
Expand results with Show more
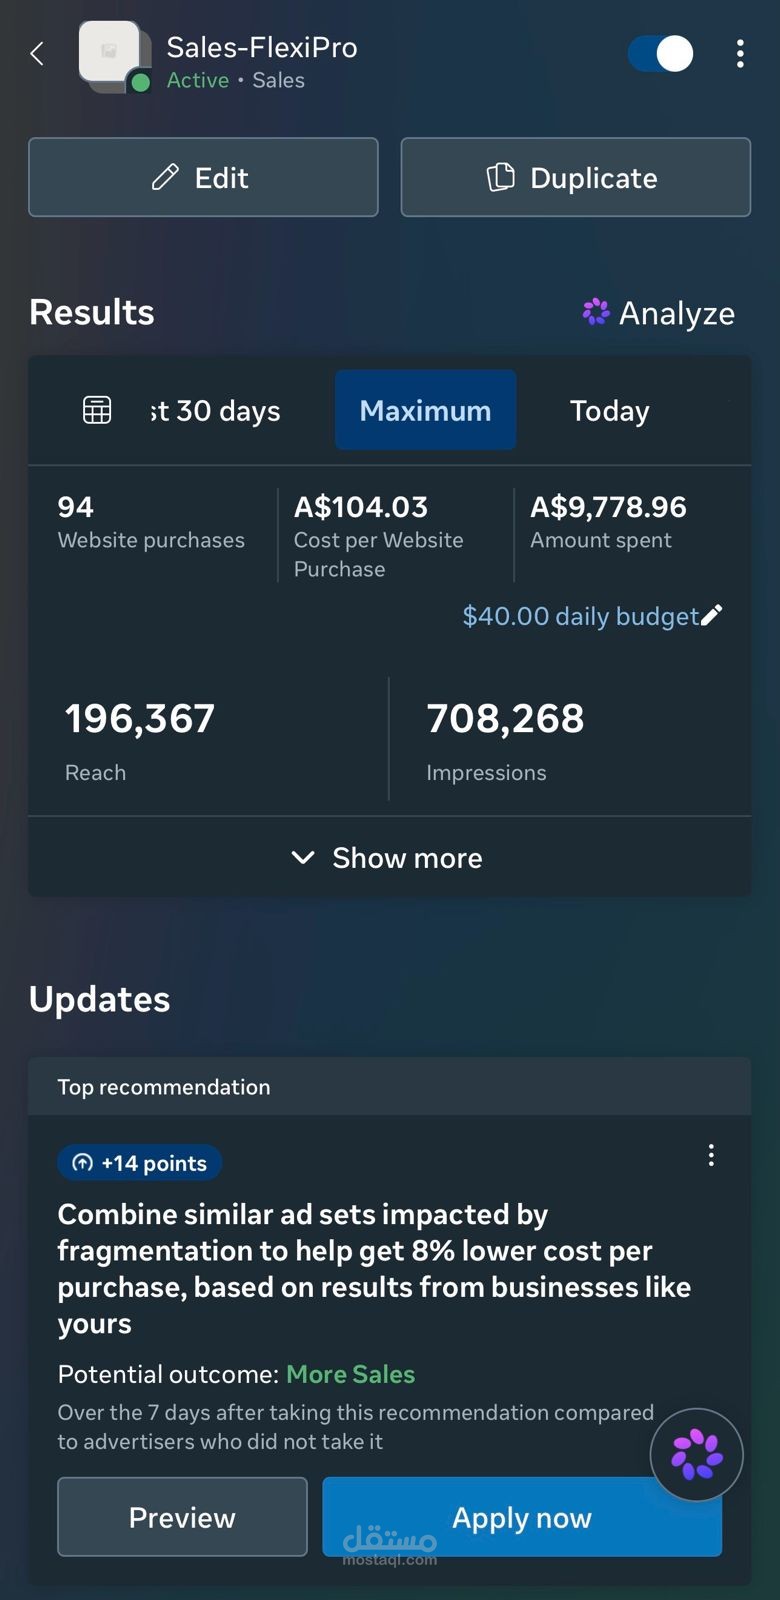pyautogui.click(x=389, y=857)
